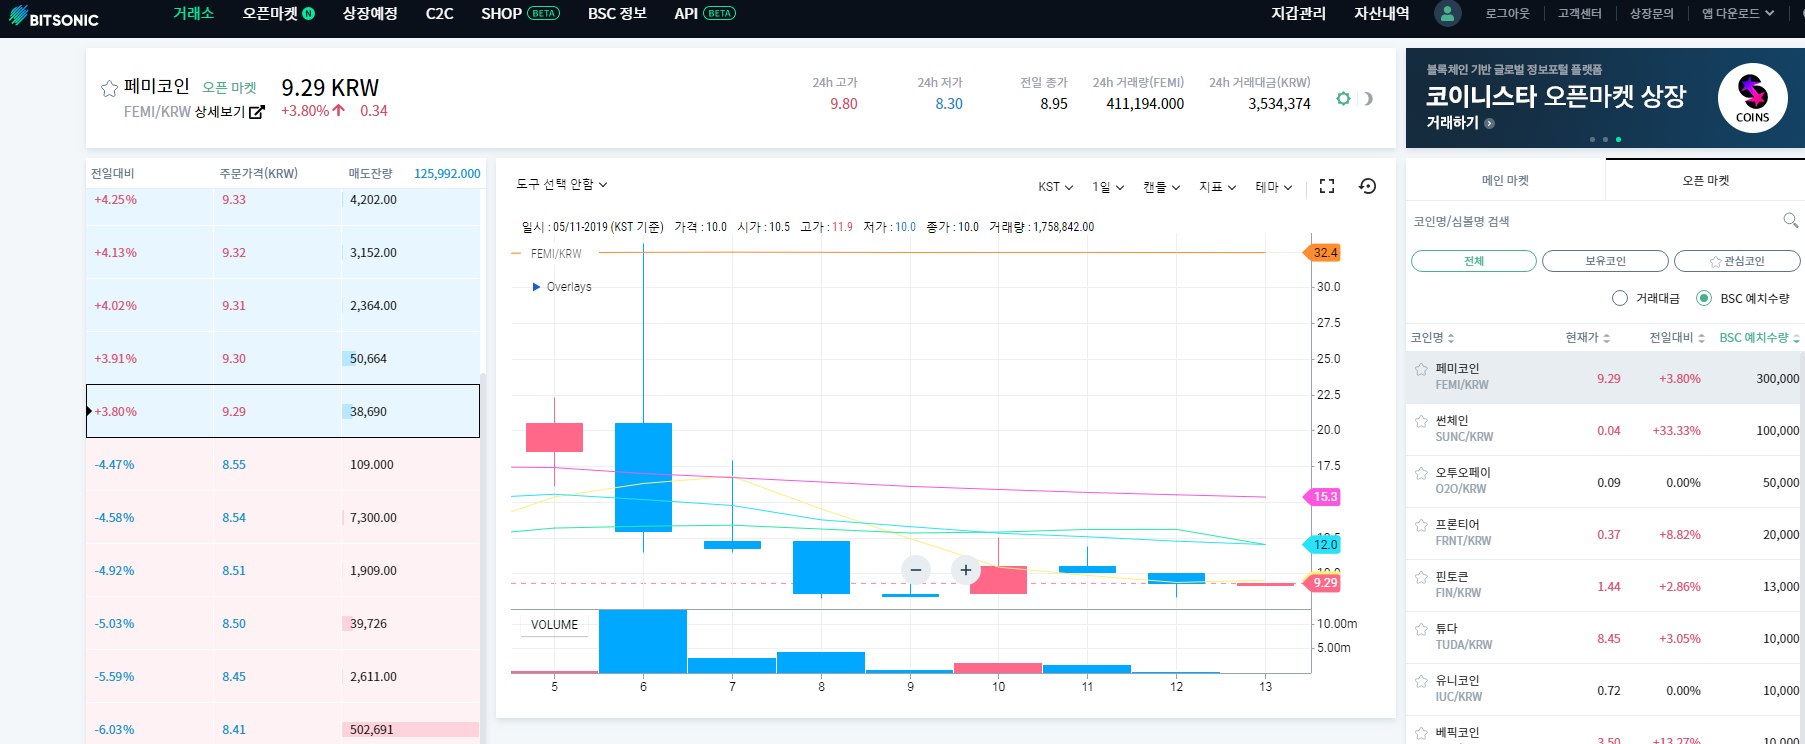Select the 거래대금 radio button

pyautogui.click(x=1620, y=298)
